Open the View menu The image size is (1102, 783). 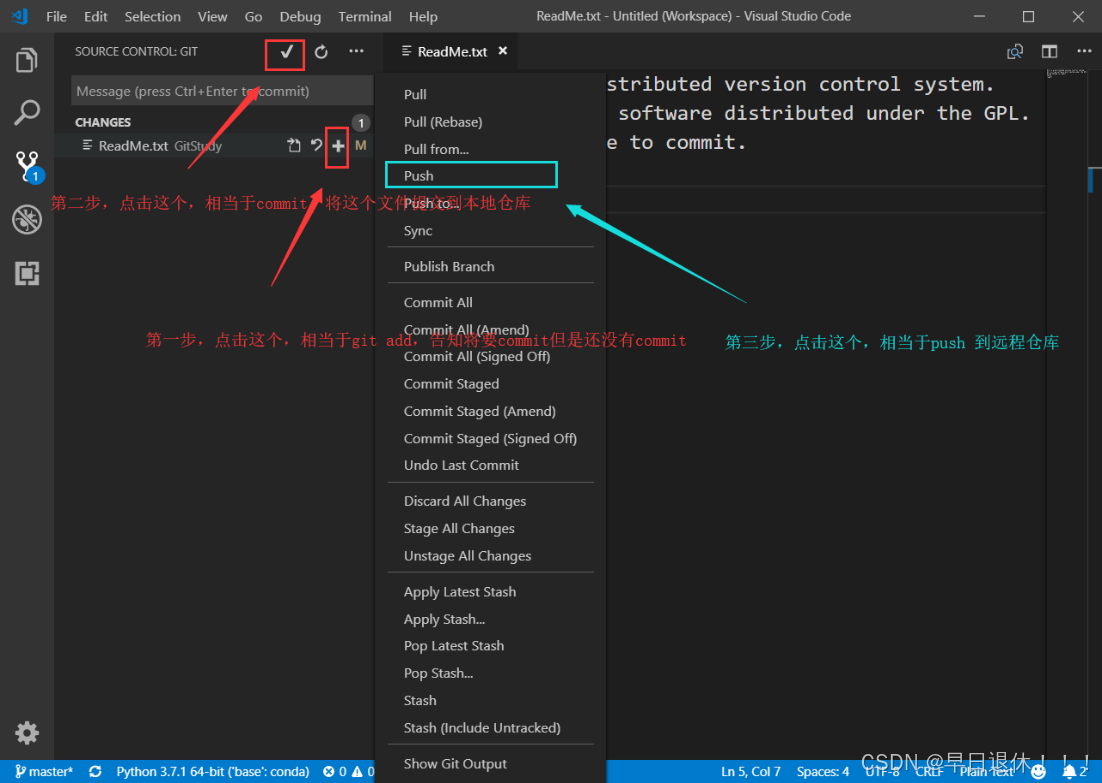[212, 16]
